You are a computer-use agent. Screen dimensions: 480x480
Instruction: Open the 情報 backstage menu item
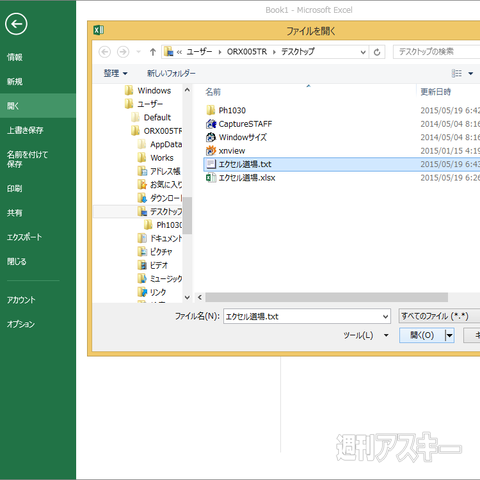pyautogui.click(x=15, y=57)
